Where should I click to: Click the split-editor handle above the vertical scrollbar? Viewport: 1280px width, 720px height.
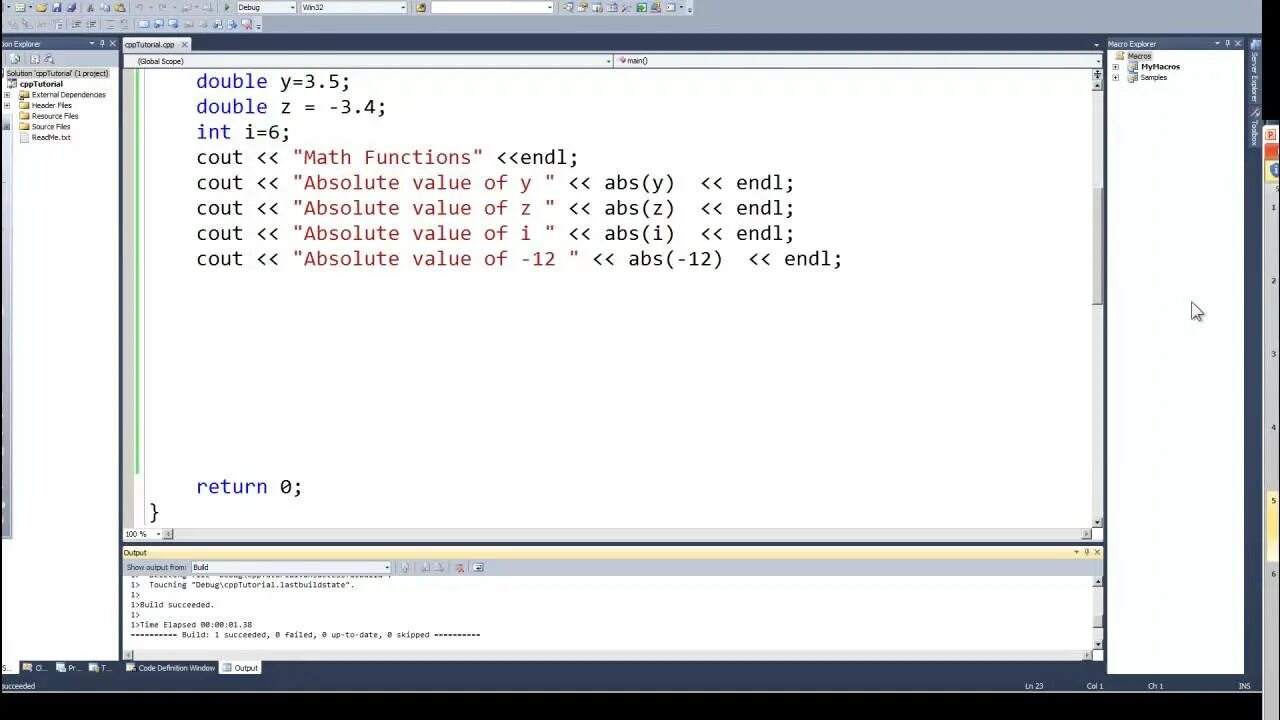[1097, 74]
